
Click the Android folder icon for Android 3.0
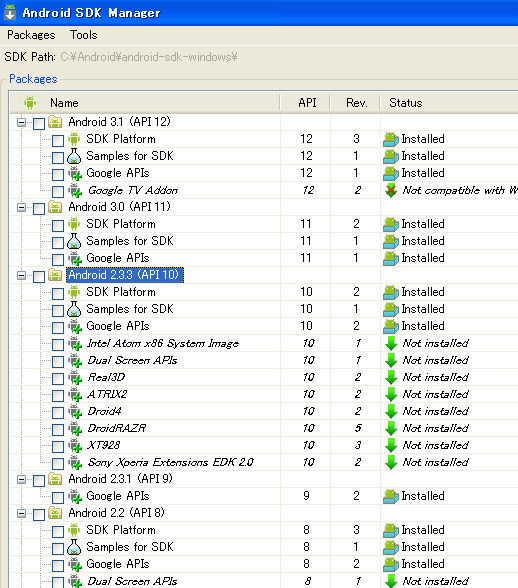pos(55,207)
